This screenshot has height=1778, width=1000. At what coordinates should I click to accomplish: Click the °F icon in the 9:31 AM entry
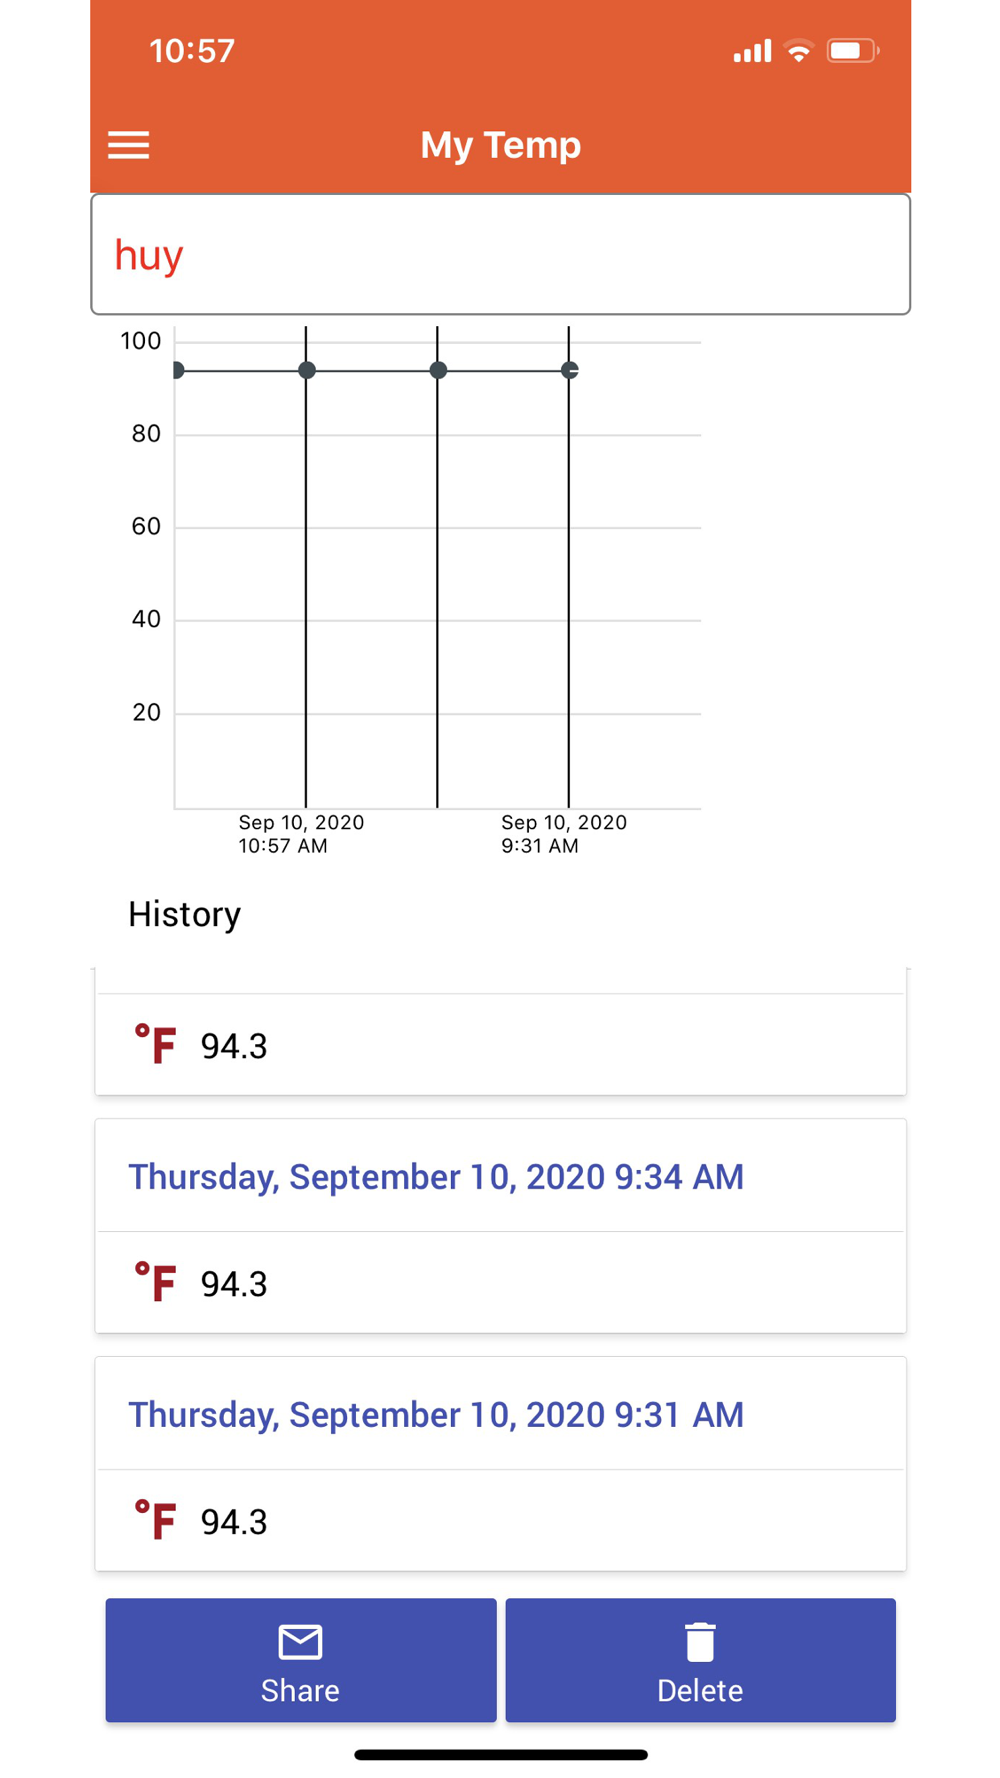pyautogui.click(x=156, y=1520)
